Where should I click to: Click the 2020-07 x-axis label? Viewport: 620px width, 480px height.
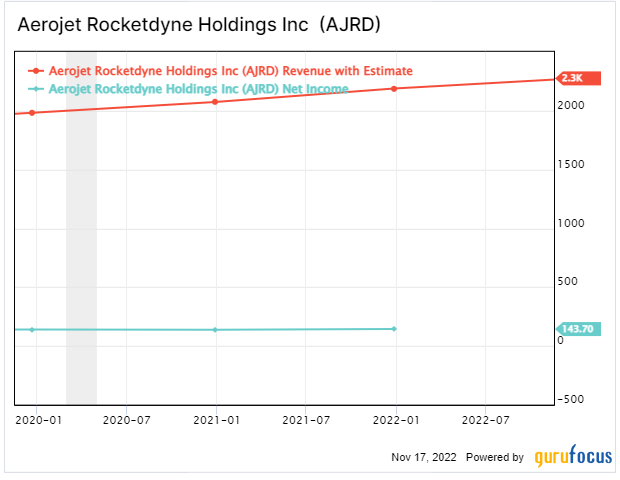tap(127, 420)
